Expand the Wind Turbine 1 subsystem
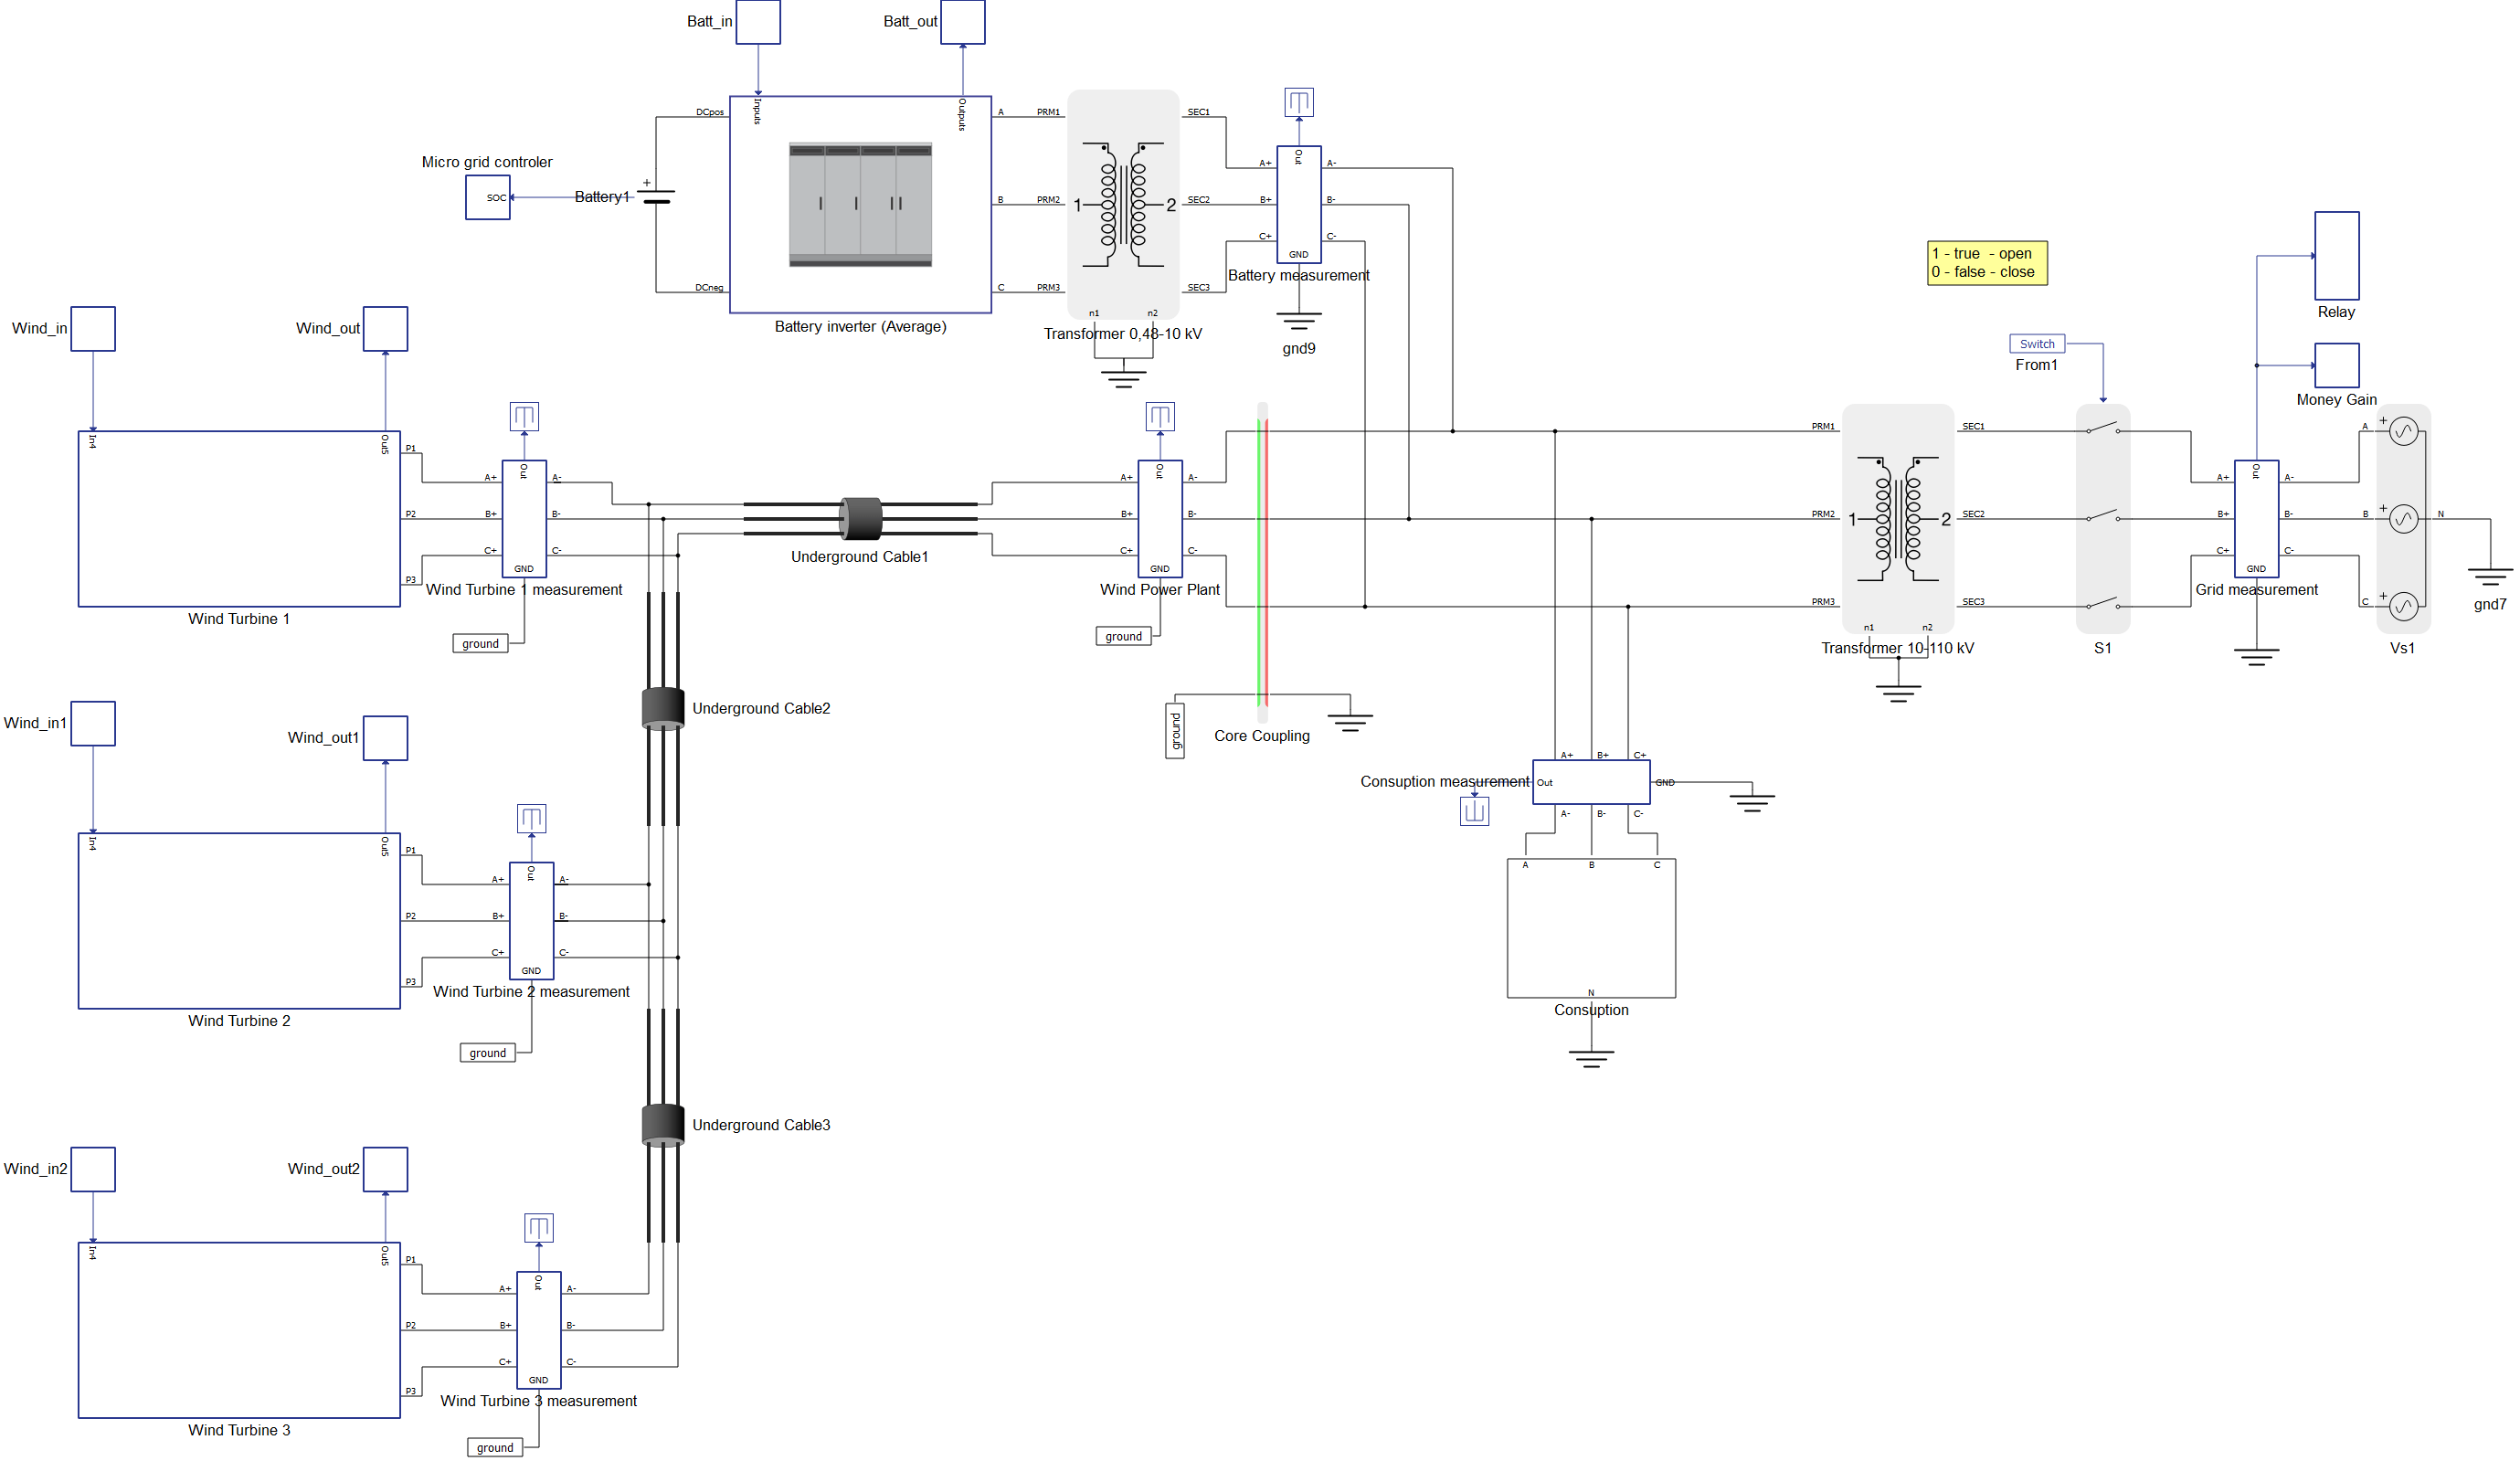This screenshot has width=2520, height=1482. pos(238,517)
